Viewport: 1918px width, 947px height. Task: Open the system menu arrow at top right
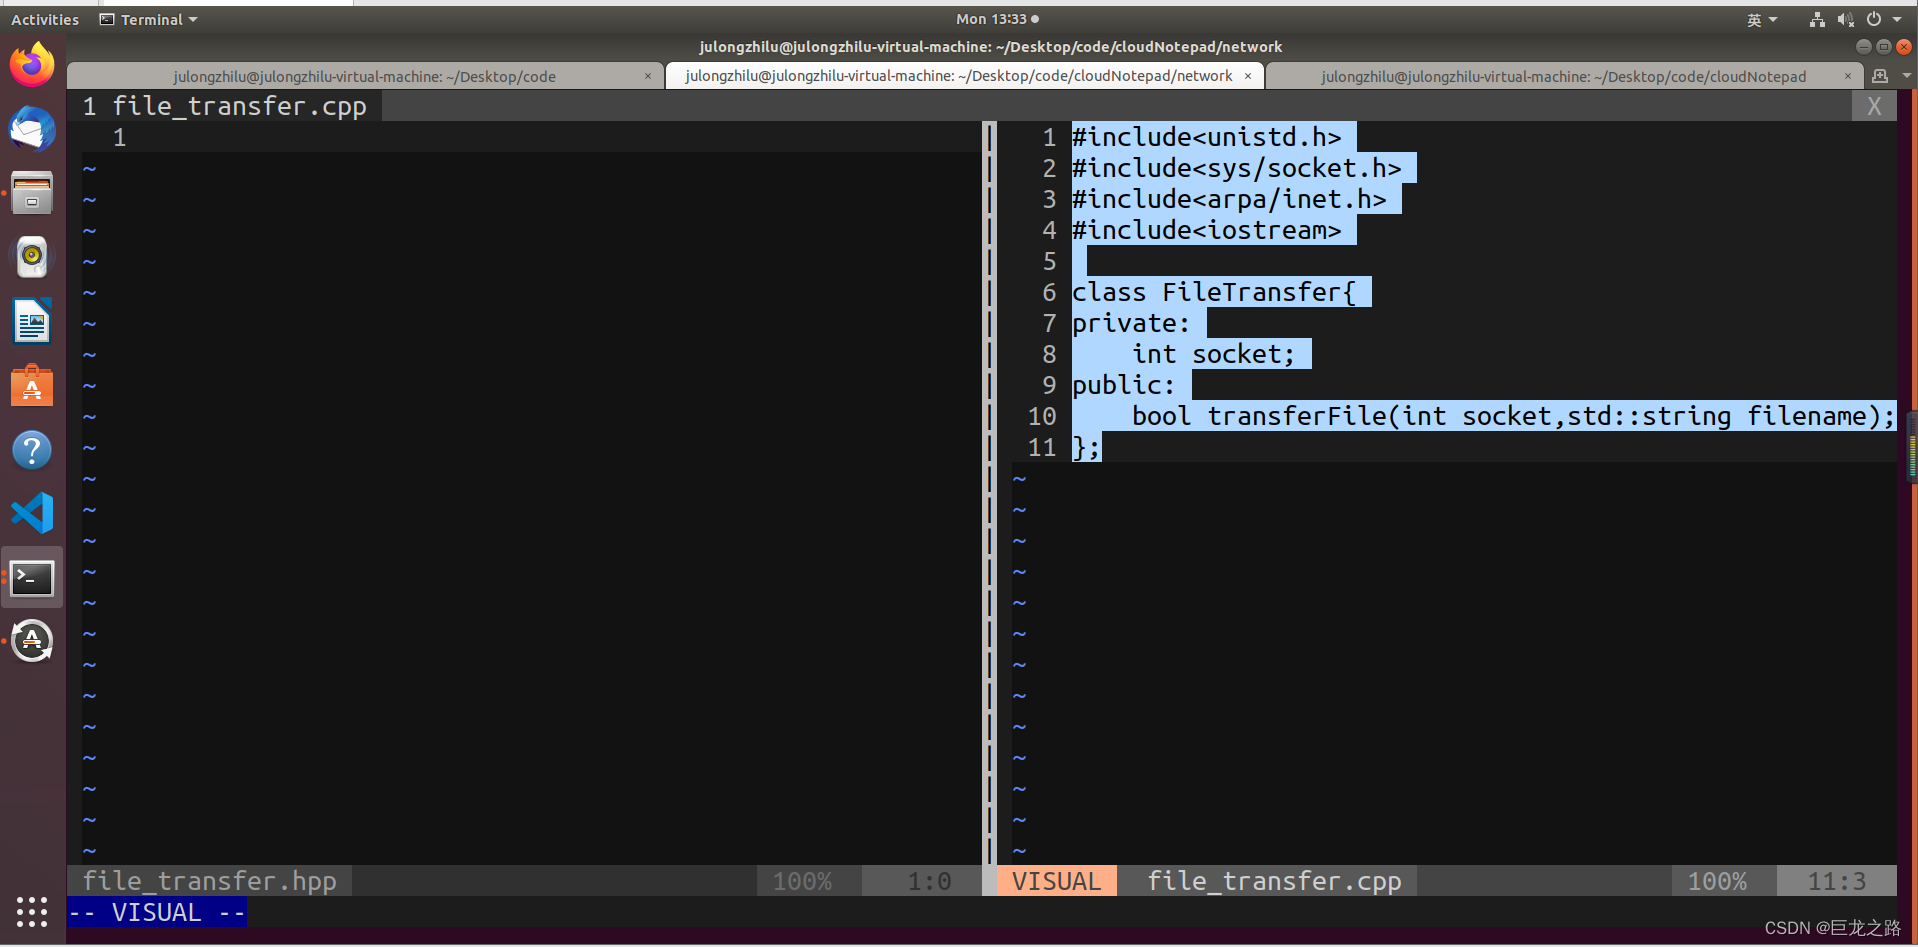[1898, 19]
